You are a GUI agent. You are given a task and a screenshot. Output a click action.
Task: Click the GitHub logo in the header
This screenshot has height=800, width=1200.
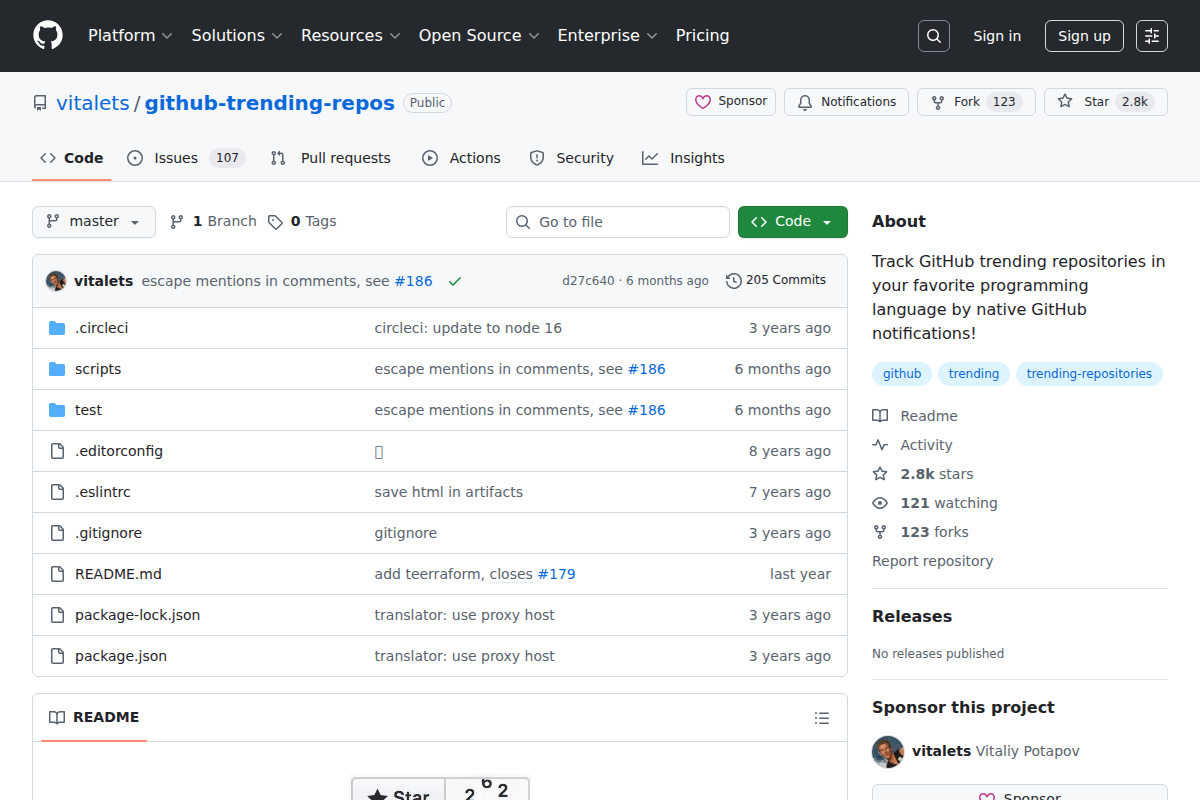(47, 35)
